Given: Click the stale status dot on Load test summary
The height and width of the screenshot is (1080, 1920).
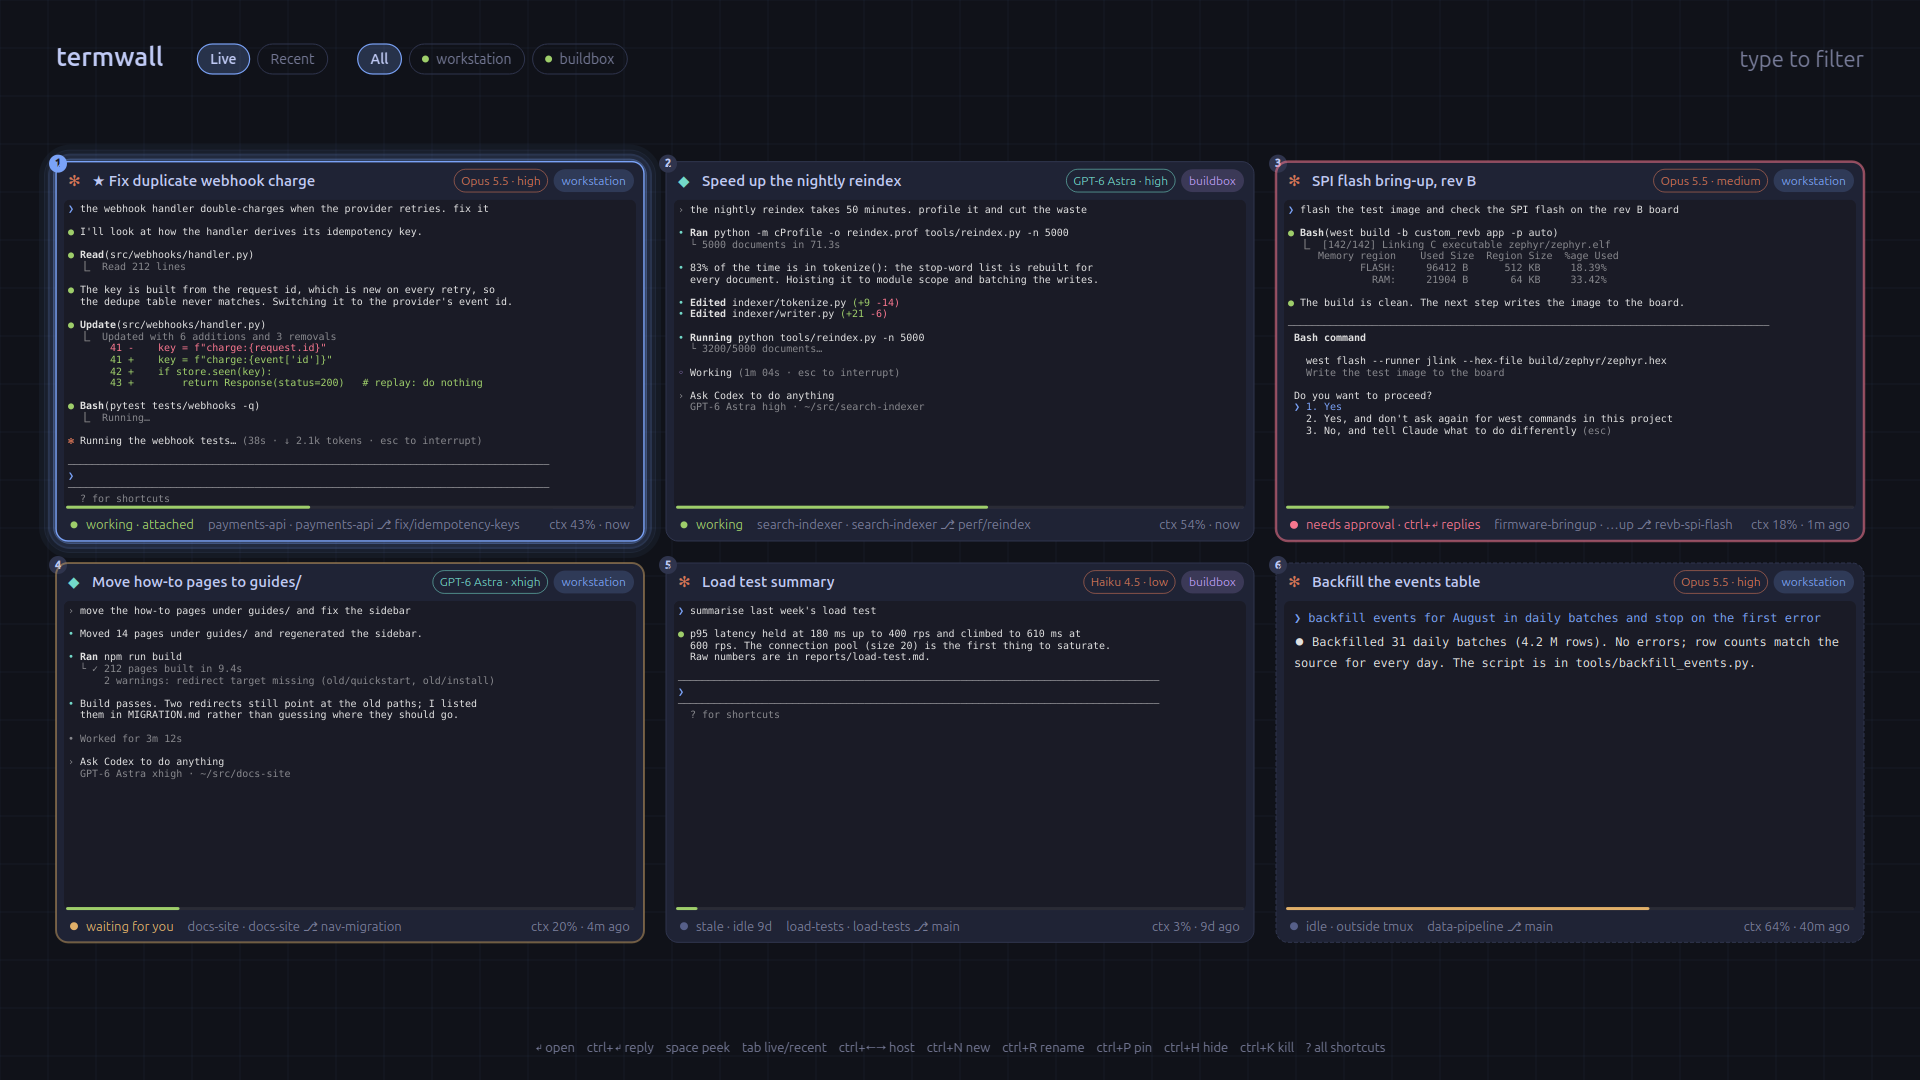Looking at the screenshot, I should tap(684, 927).
